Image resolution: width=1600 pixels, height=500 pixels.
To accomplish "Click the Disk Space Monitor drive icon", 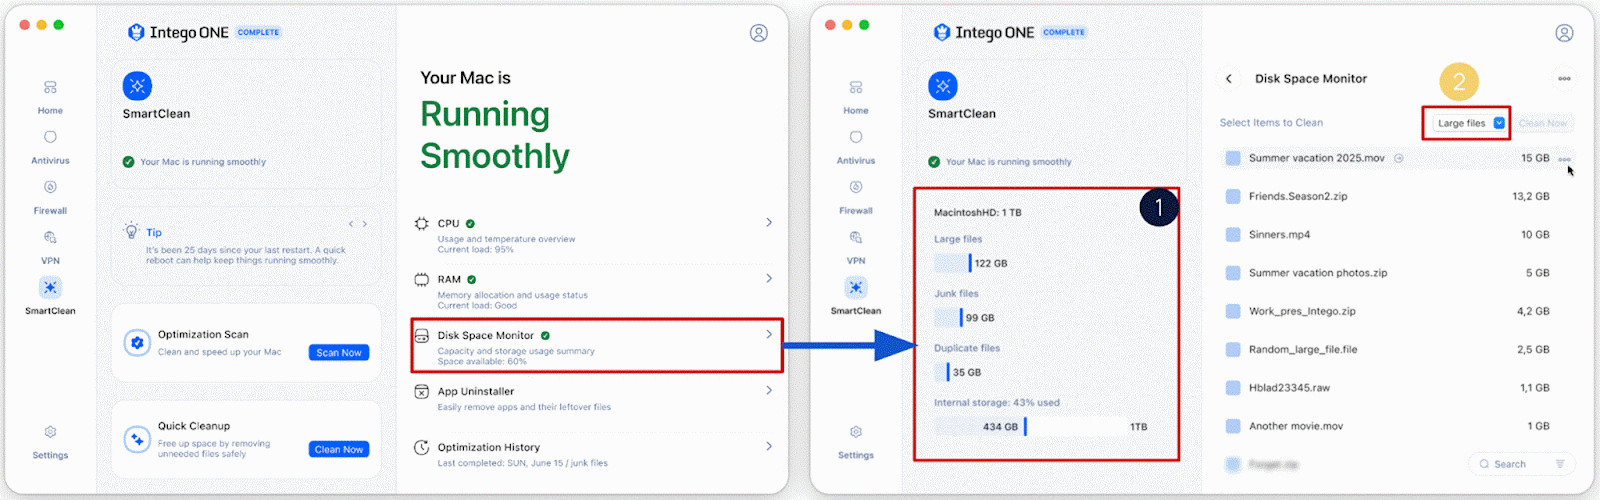I will click(x=422, y=336).
